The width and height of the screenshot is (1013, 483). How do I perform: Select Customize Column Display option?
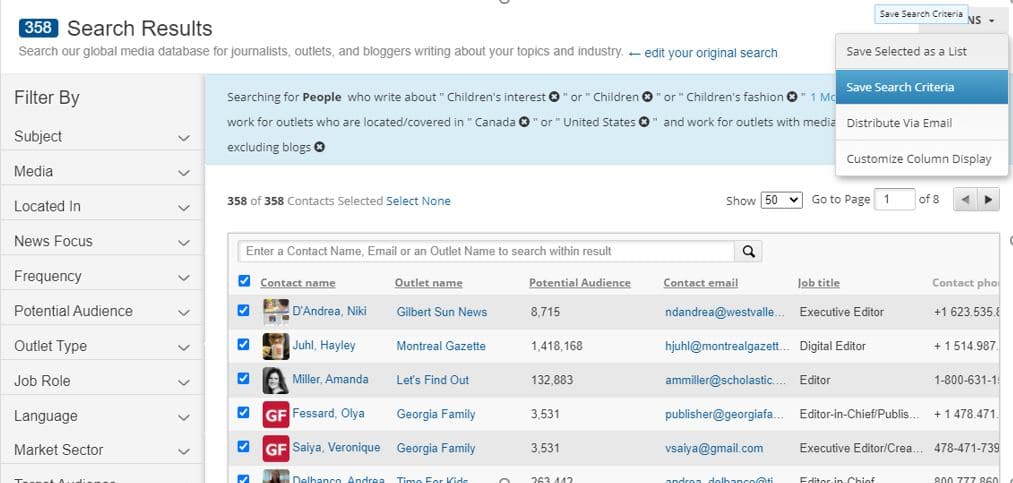pyautogui.click(x=918, y=159)
